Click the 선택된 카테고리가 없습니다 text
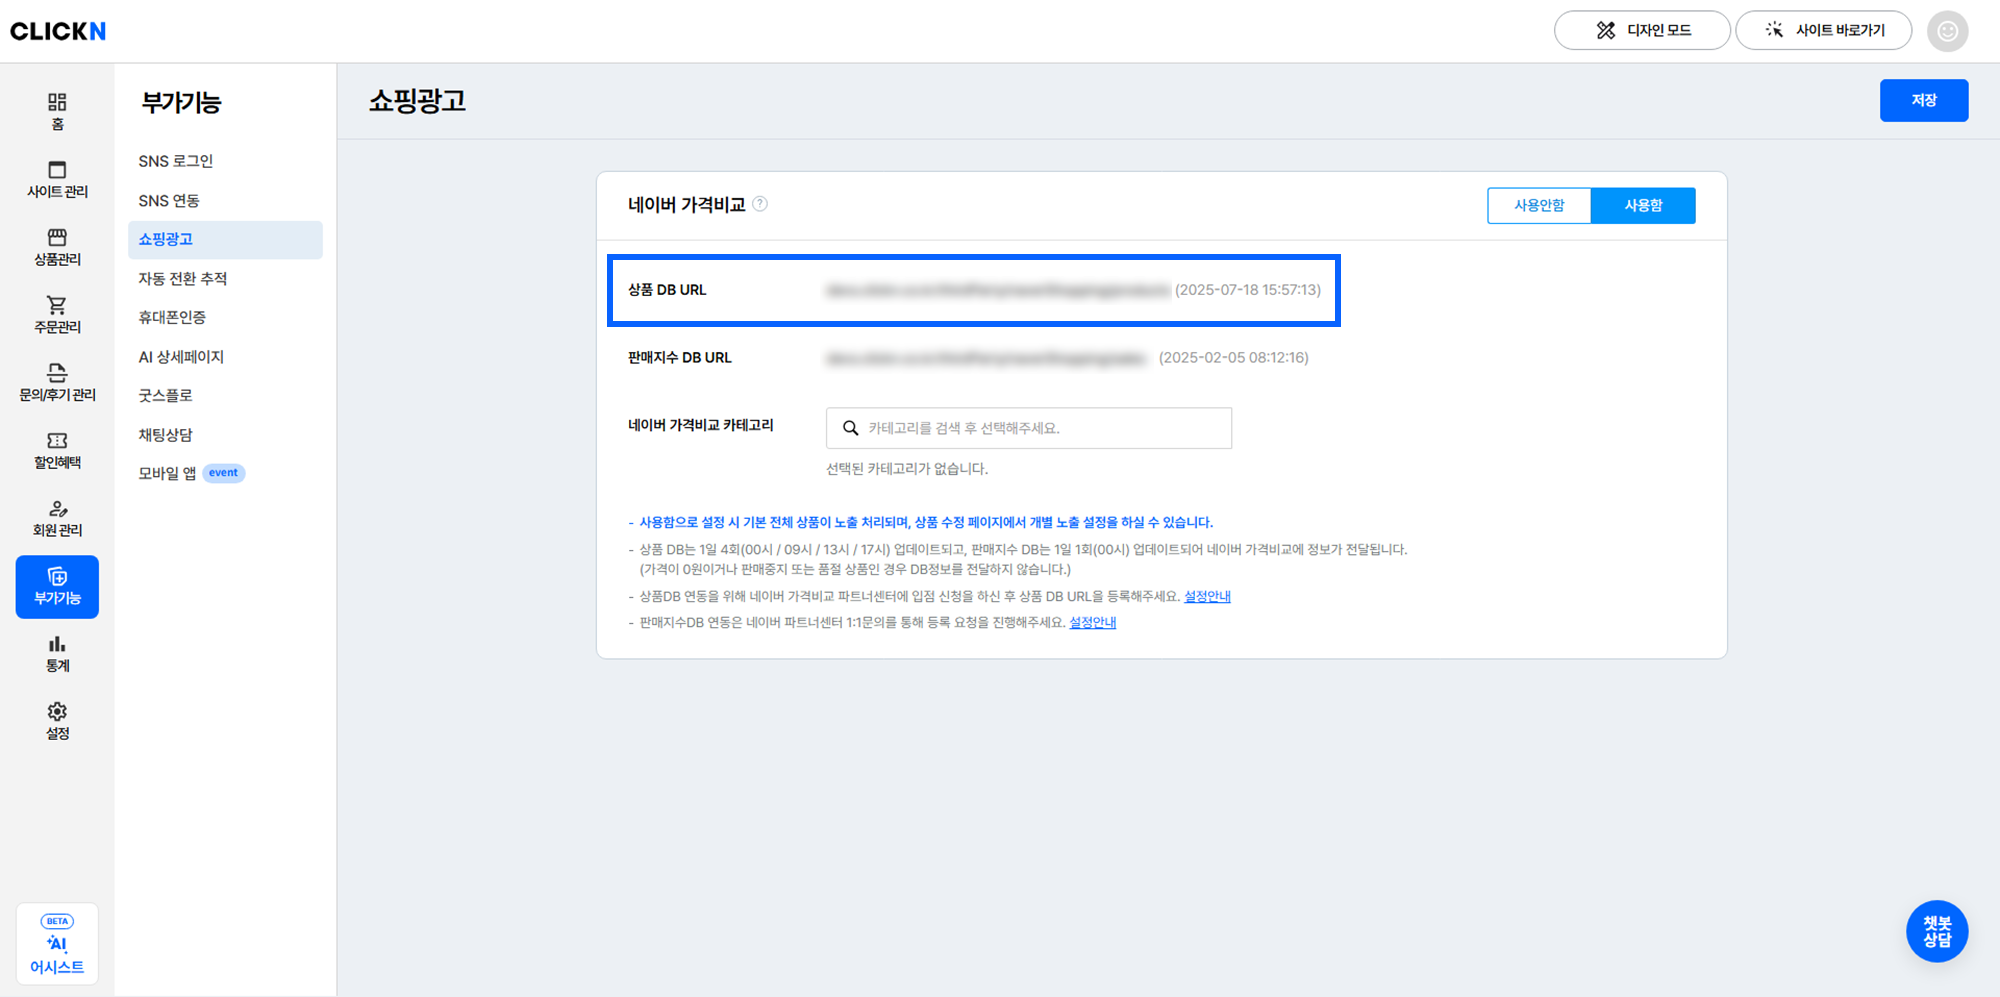Image resolution: width=2000 pixels, height=997 pixels. 907,469
